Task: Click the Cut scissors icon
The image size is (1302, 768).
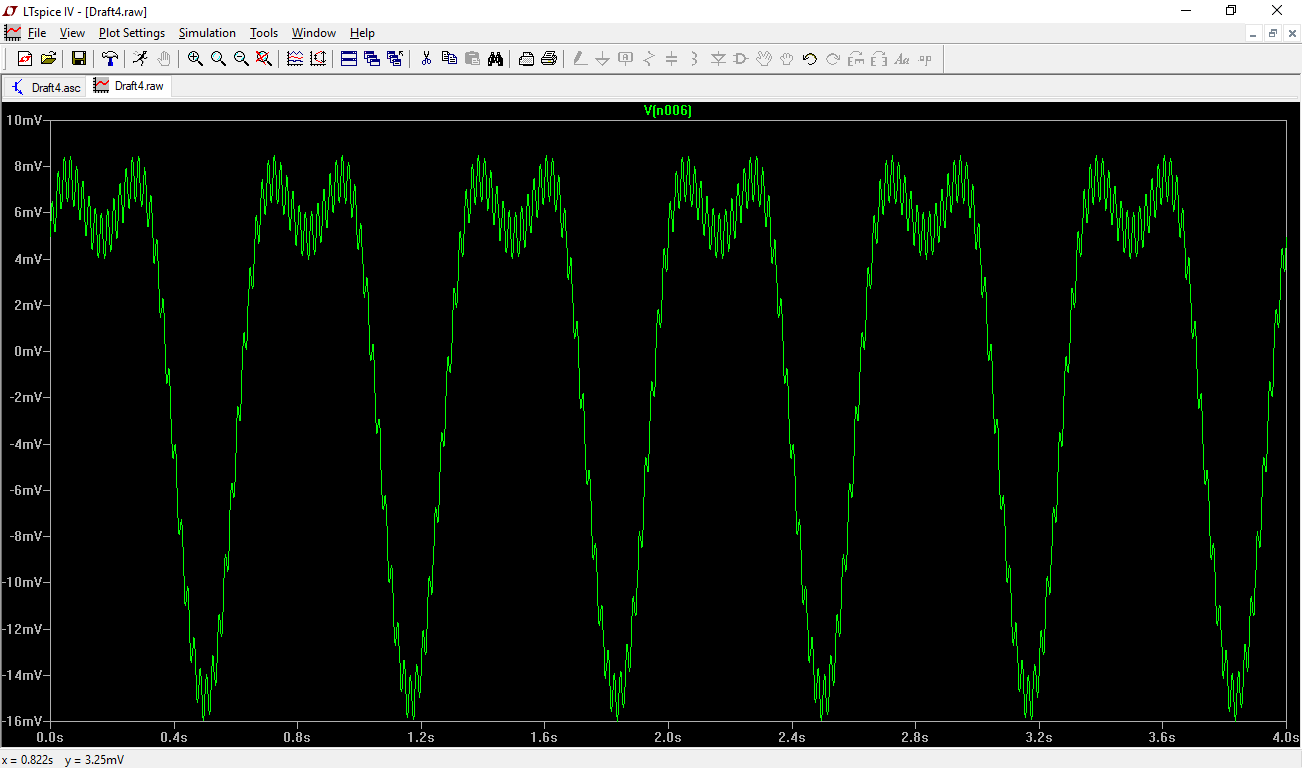Action: 426,59
